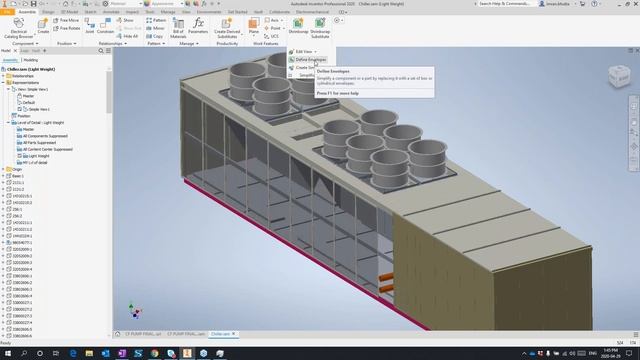The height and width of the screenshot is (360, 640).
Task: Switch to the Manage ribbon tab
Action: click(x=168, y=12)
